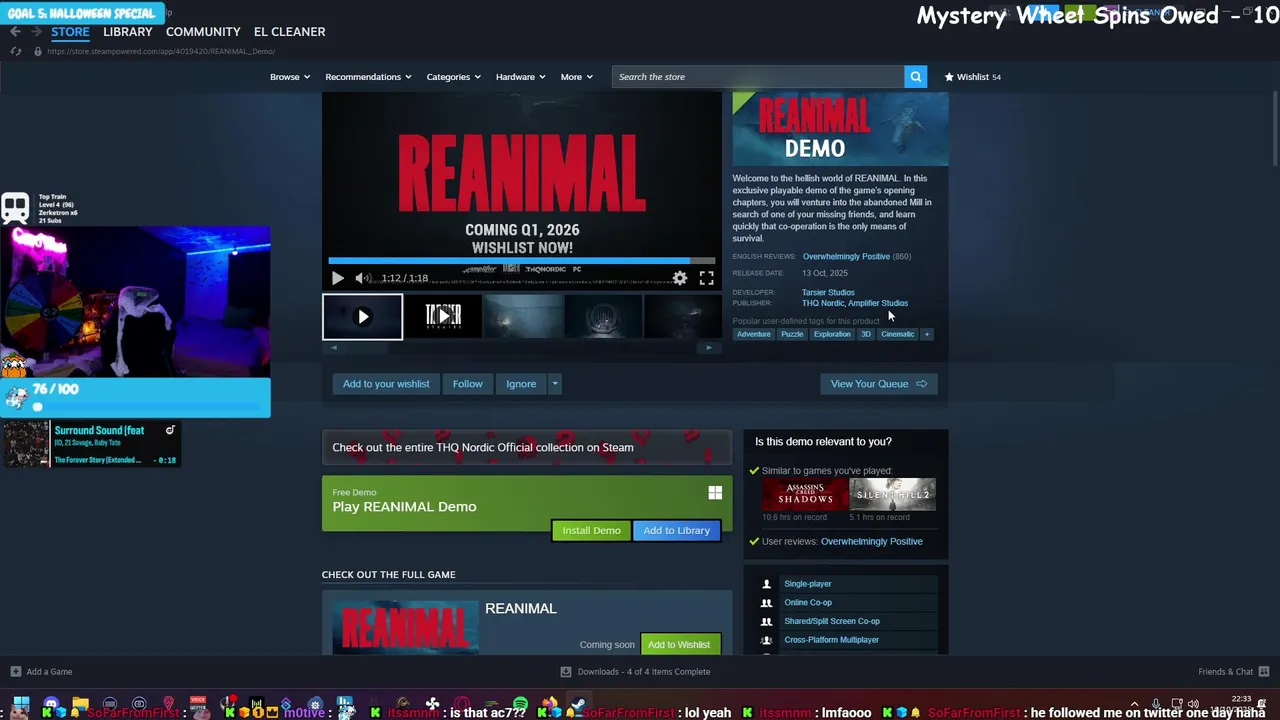This screenshot has height=720, width=1280.
Task: Select the Adventure tag
Action: (x=754, y=334)
